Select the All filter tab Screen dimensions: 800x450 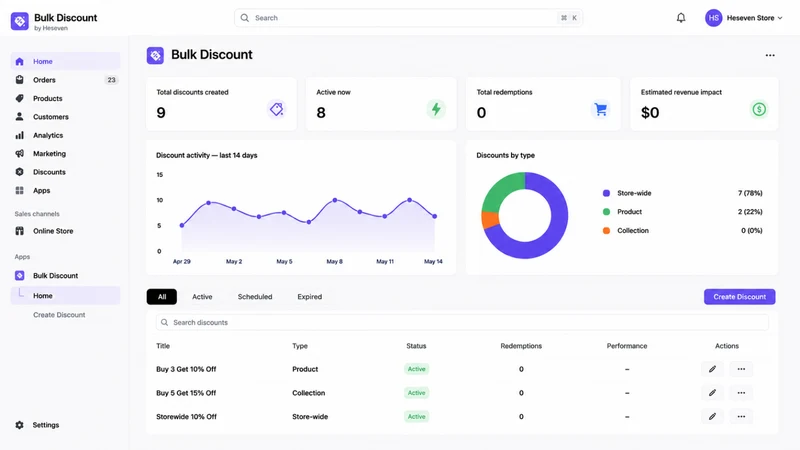click(x=162, y=296)
